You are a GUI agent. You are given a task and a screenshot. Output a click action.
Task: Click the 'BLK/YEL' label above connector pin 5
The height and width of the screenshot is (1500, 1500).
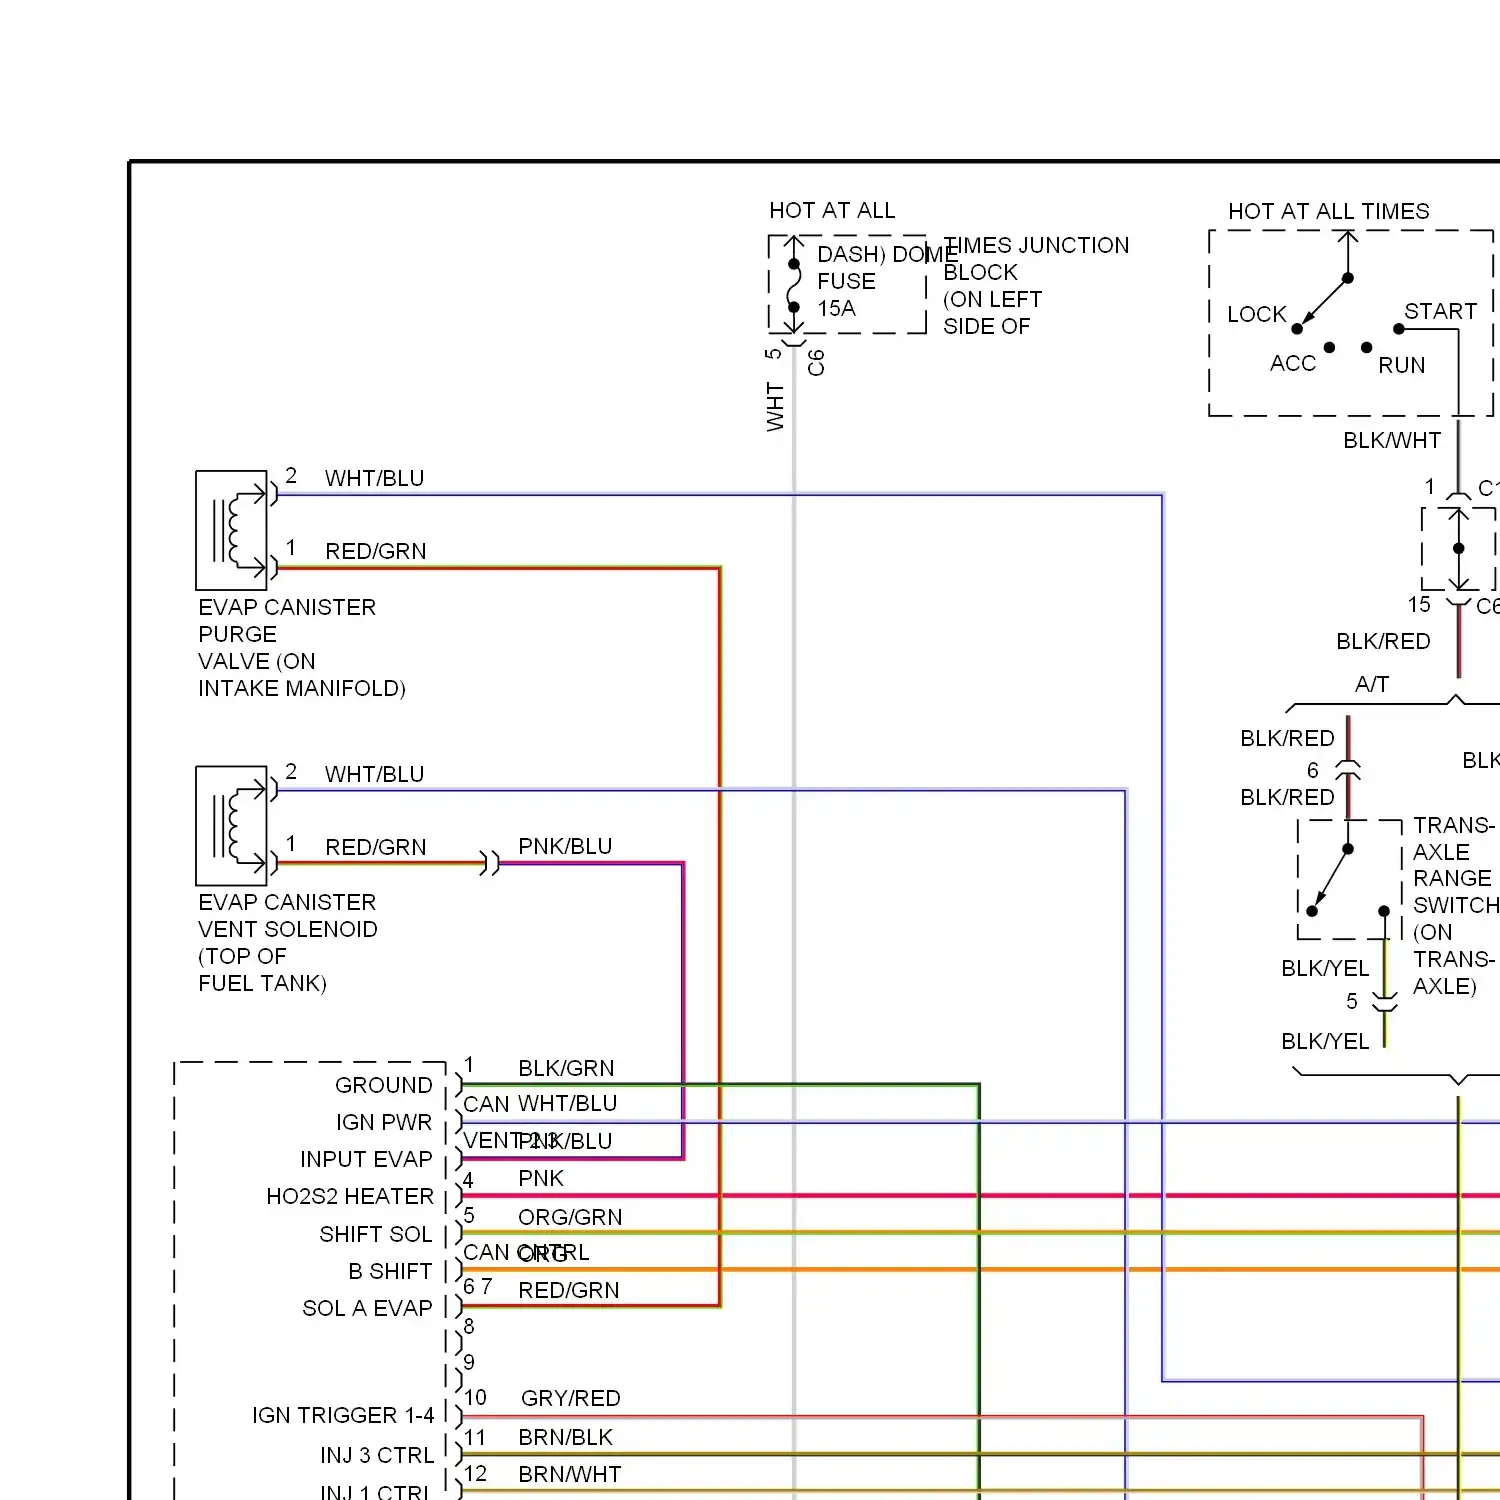1325,968
